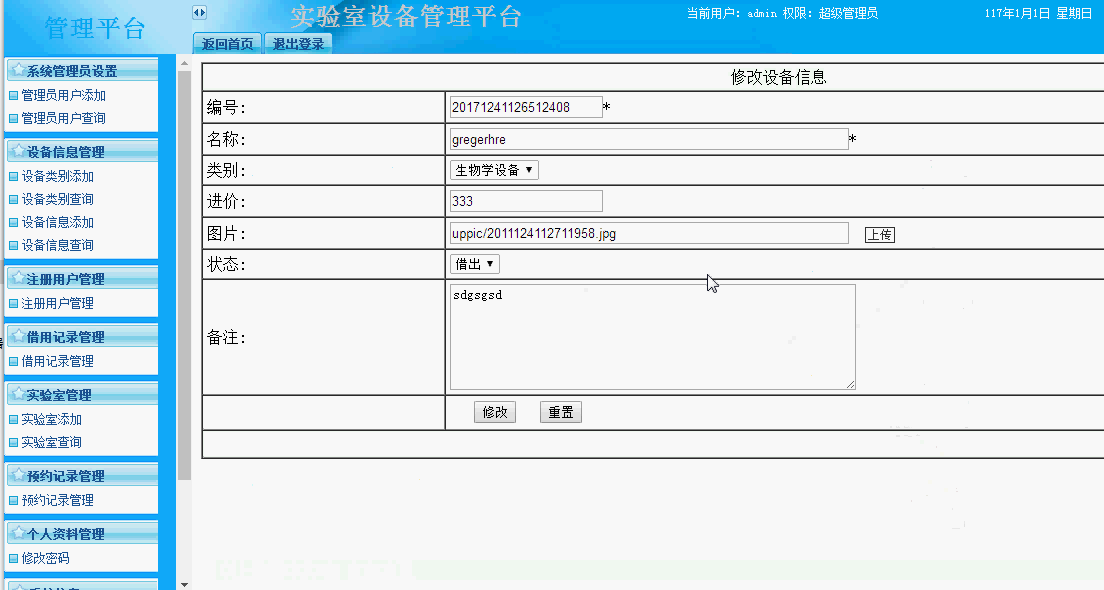Click the date text 117年1月1日 星期日

[1038, 13]
